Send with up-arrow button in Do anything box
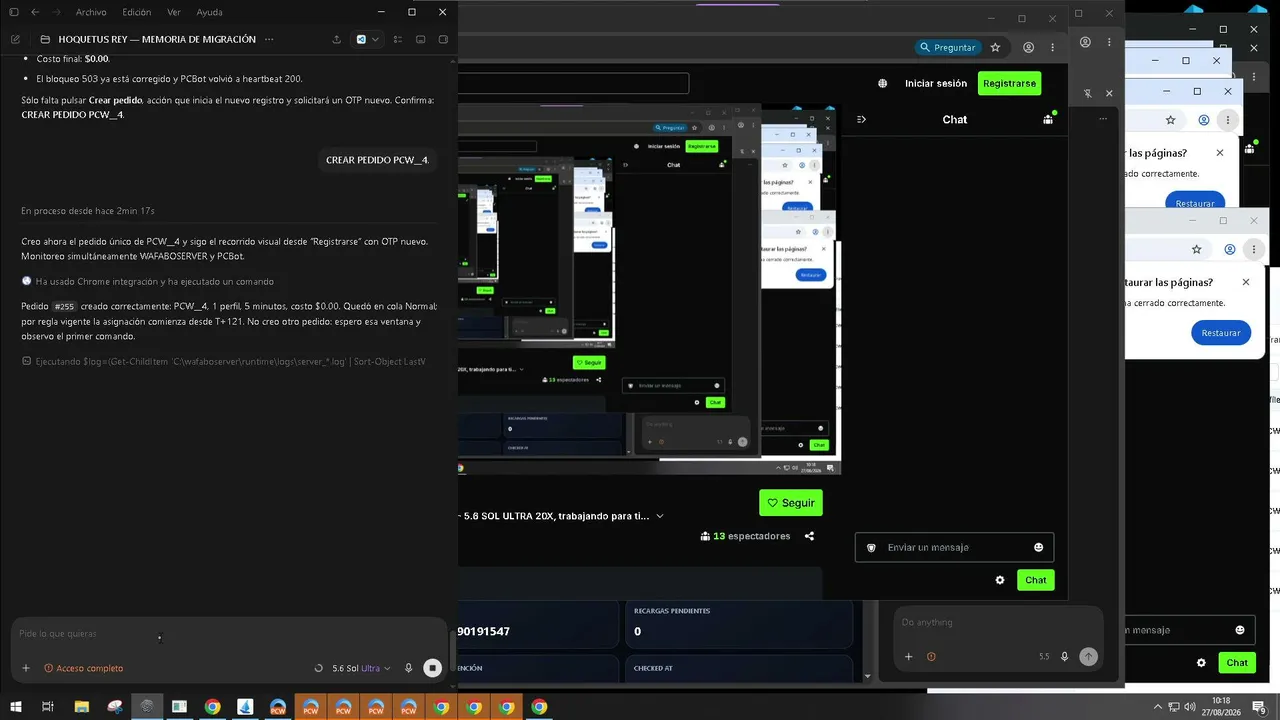Screen dimensions: 1280x720 tap(1088, 657)
